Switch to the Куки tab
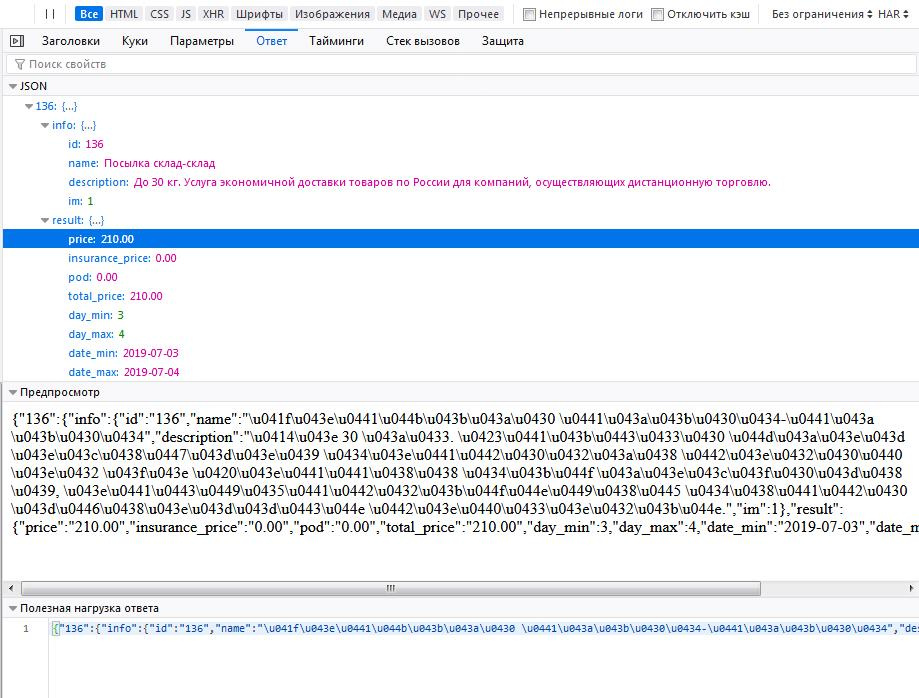 point(135,41)
